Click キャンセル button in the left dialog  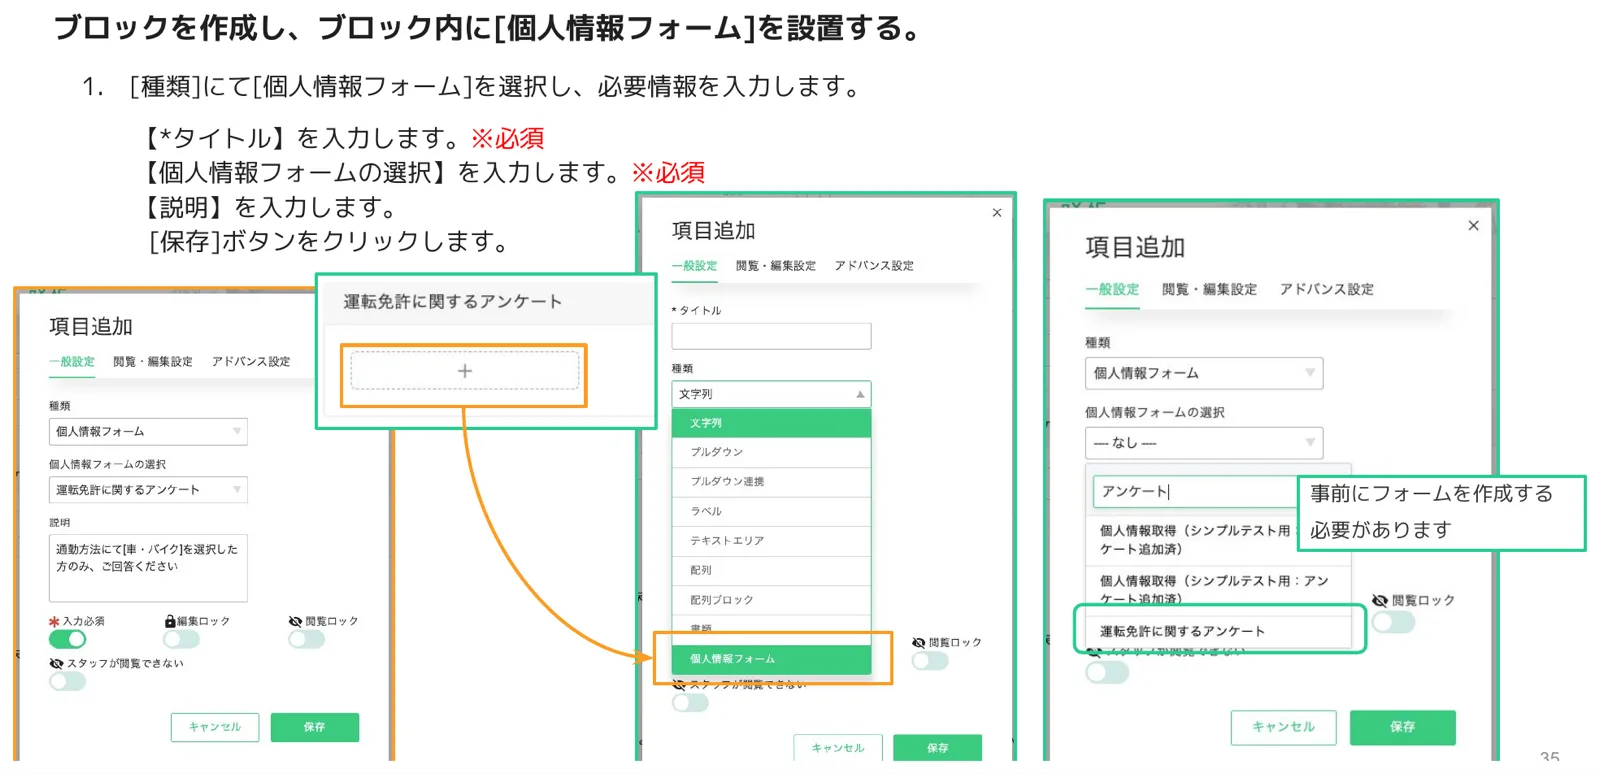coord(215,727)
